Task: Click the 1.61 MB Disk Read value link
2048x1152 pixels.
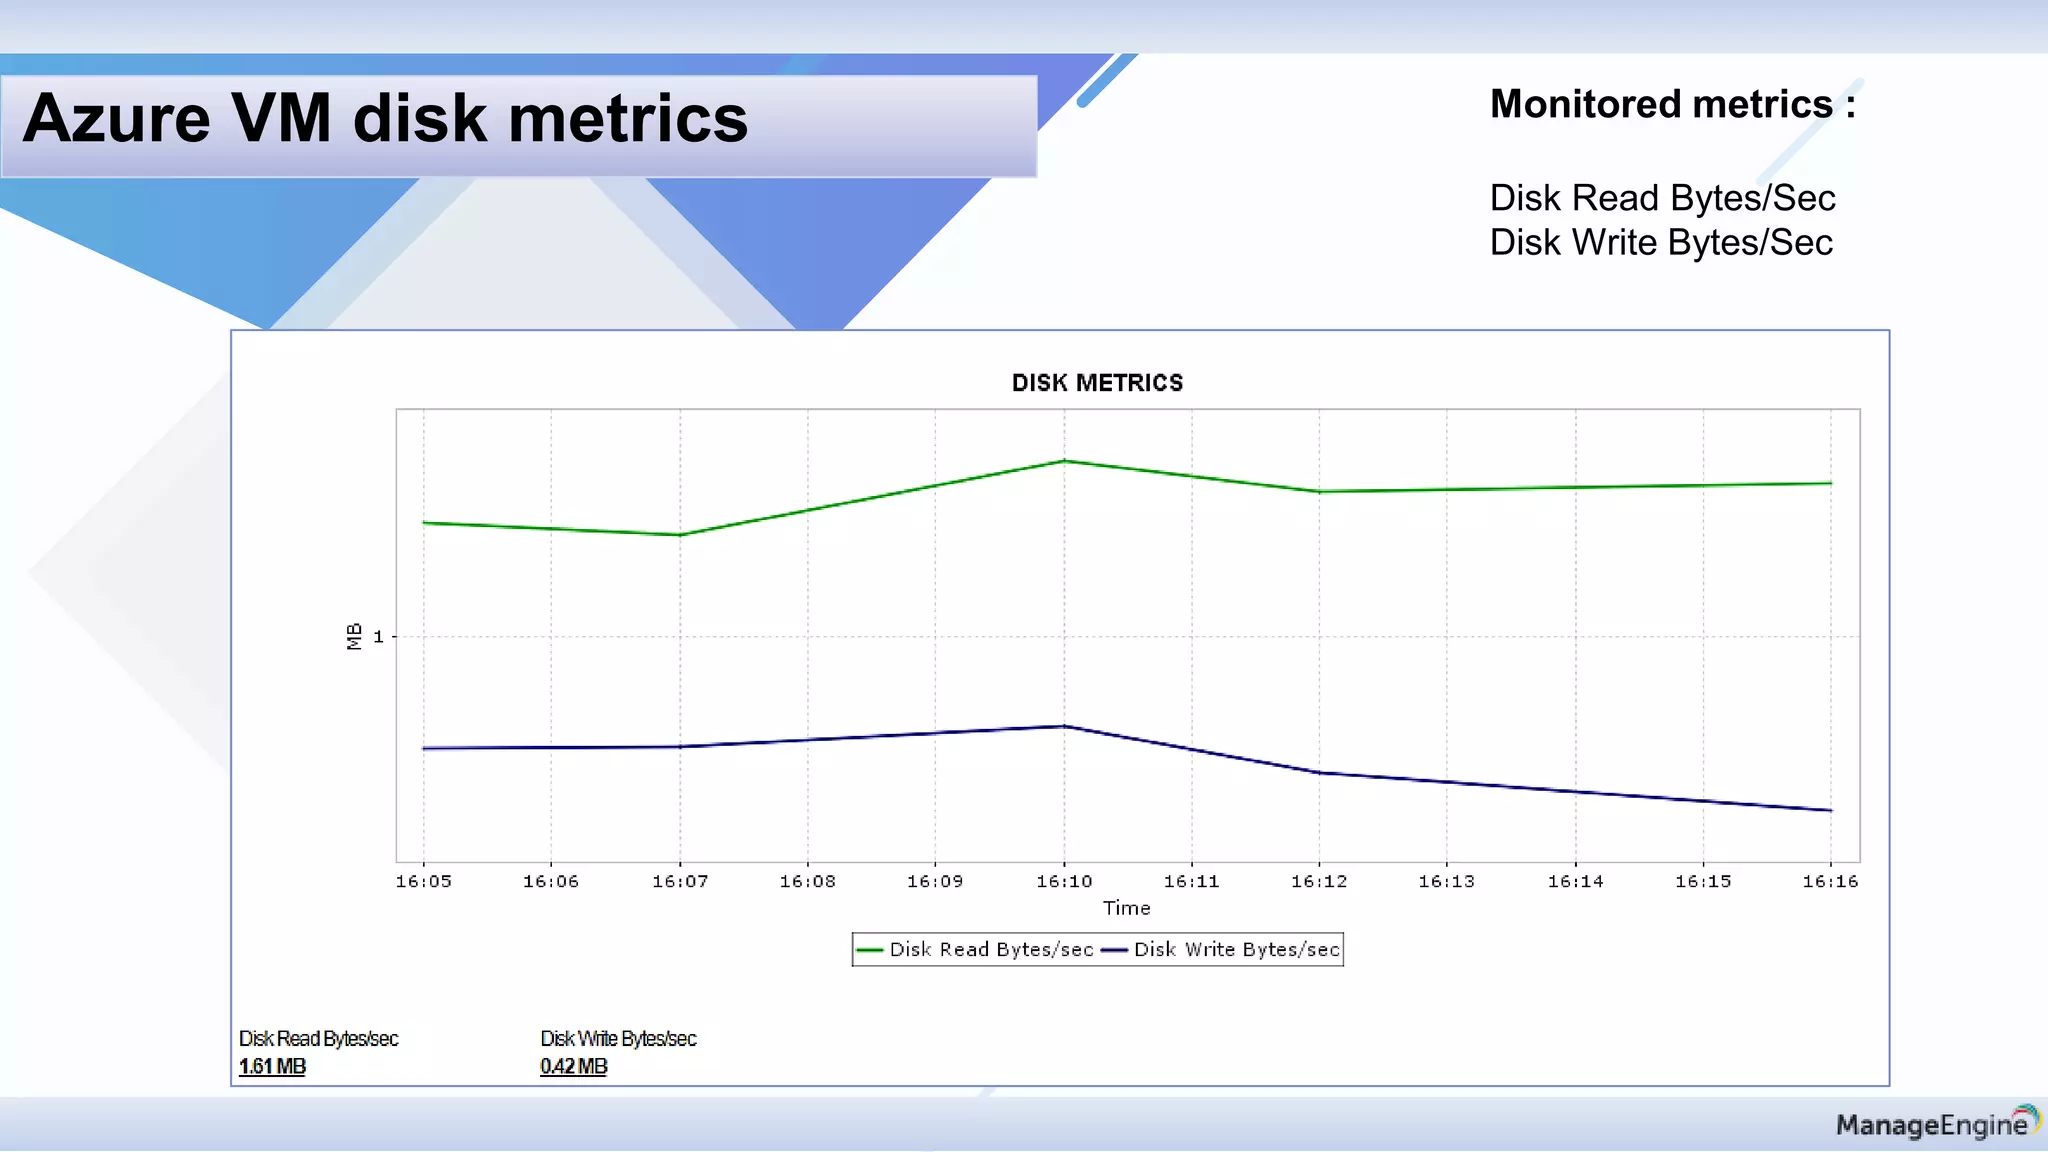Action: point(272,1066)
